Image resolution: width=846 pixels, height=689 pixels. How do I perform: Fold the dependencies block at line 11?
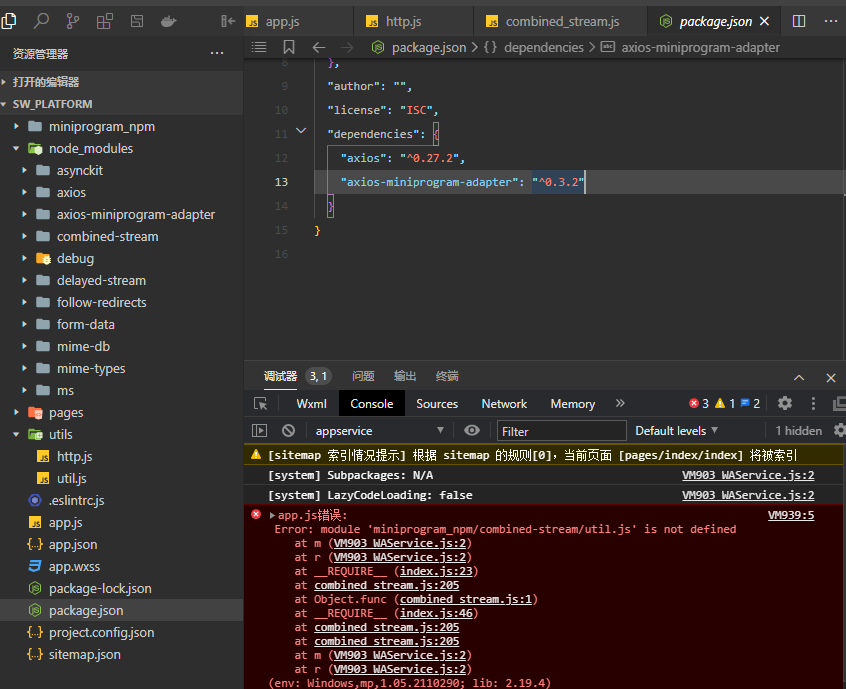pos(301,131)
